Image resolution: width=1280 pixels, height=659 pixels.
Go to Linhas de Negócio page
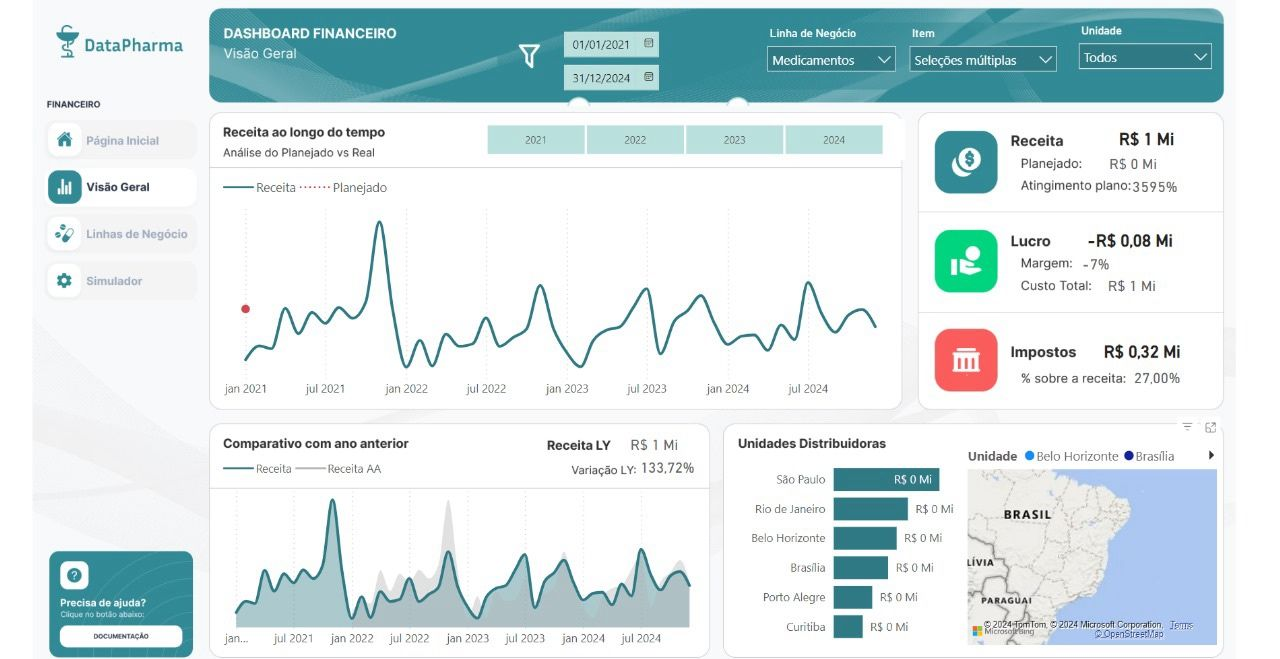[x=136, y=234]
